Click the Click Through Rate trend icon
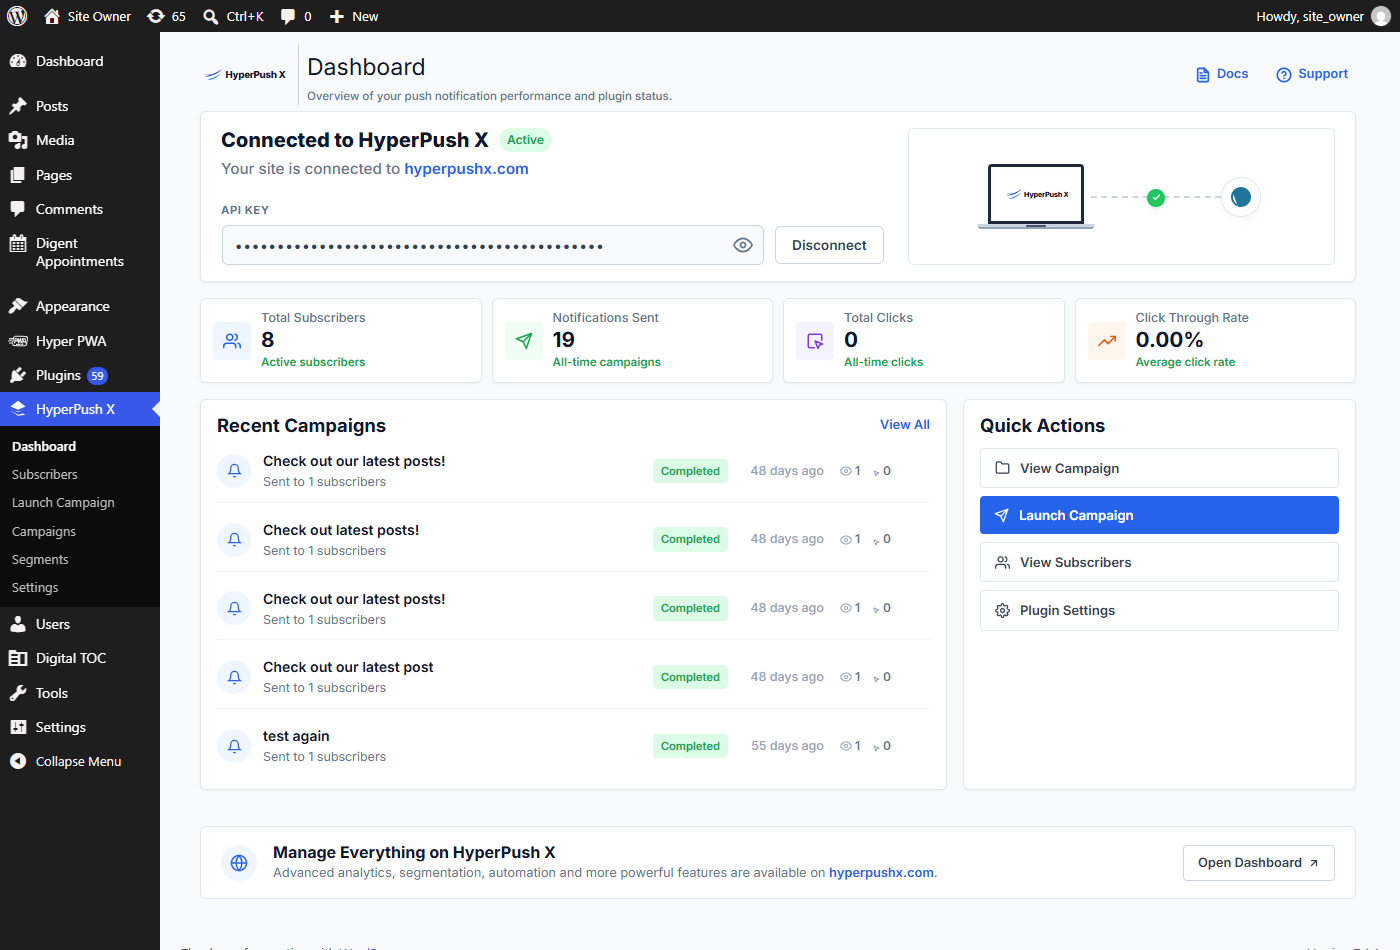Screen dimensions: 1400x950 click(1107, 341)
